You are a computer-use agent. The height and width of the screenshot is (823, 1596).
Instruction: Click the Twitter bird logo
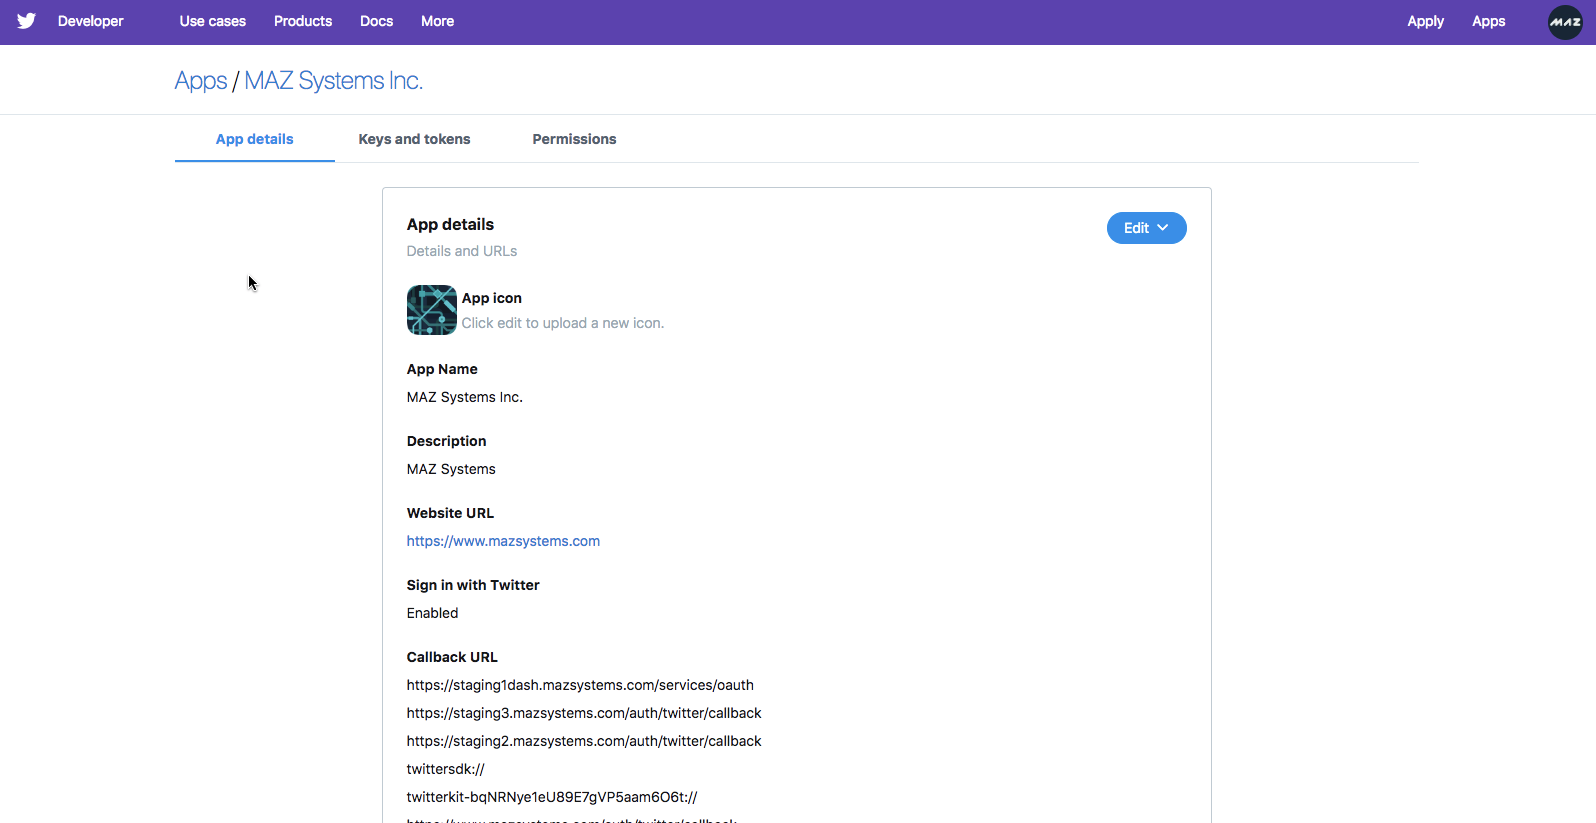click(27, 21)
